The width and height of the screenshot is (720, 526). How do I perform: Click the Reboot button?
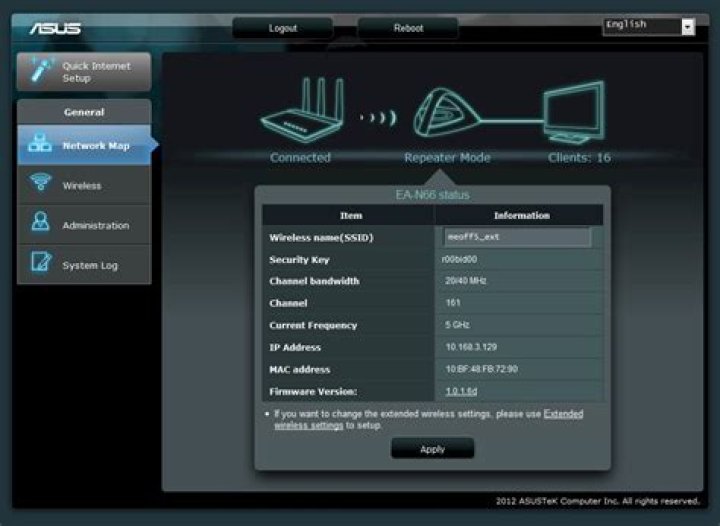point(408,28)
